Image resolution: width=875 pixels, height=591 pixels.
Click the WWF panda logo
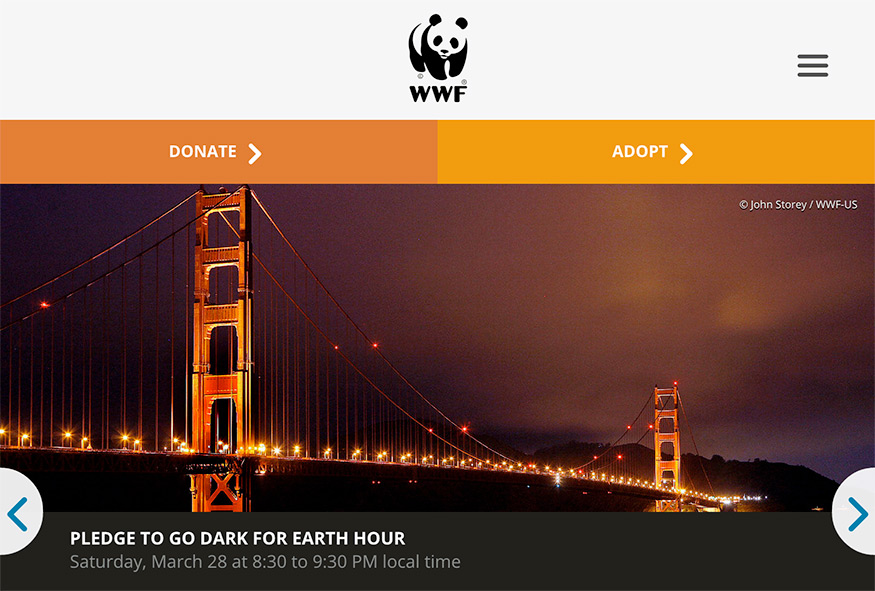tap(438, 58)
